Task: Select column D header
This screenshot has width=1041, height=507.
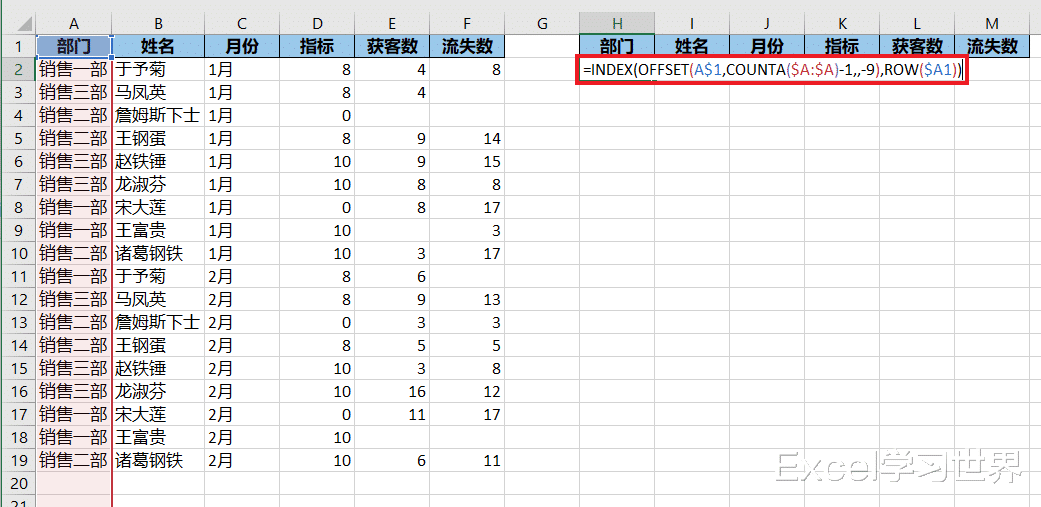Action: point(317,24)
